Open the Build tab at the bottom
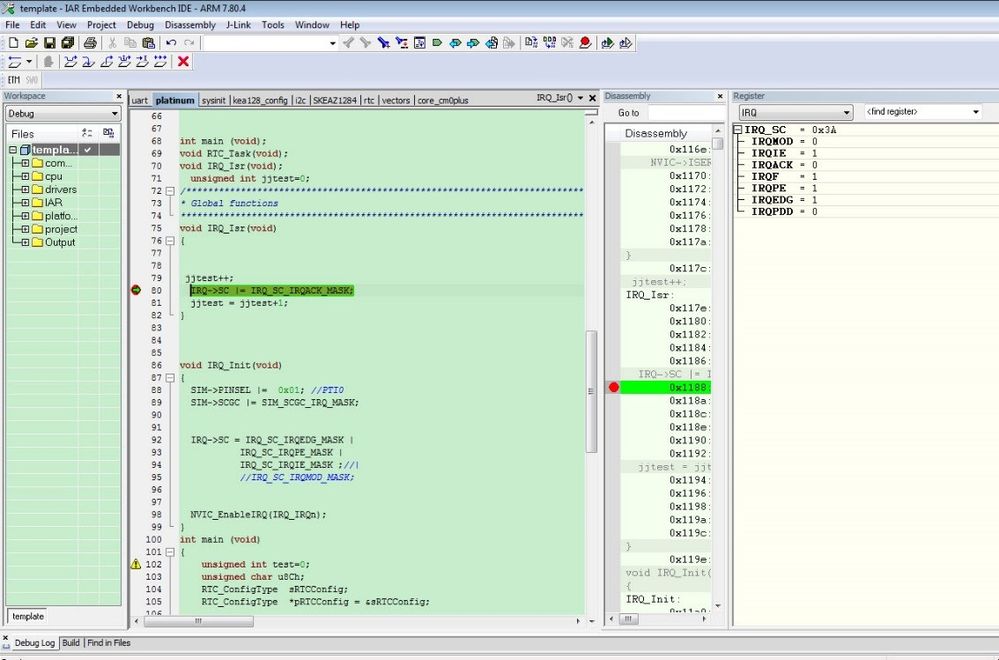Viewport: 999px width, 660px height. pyautogui.click(x=71, y=643)
